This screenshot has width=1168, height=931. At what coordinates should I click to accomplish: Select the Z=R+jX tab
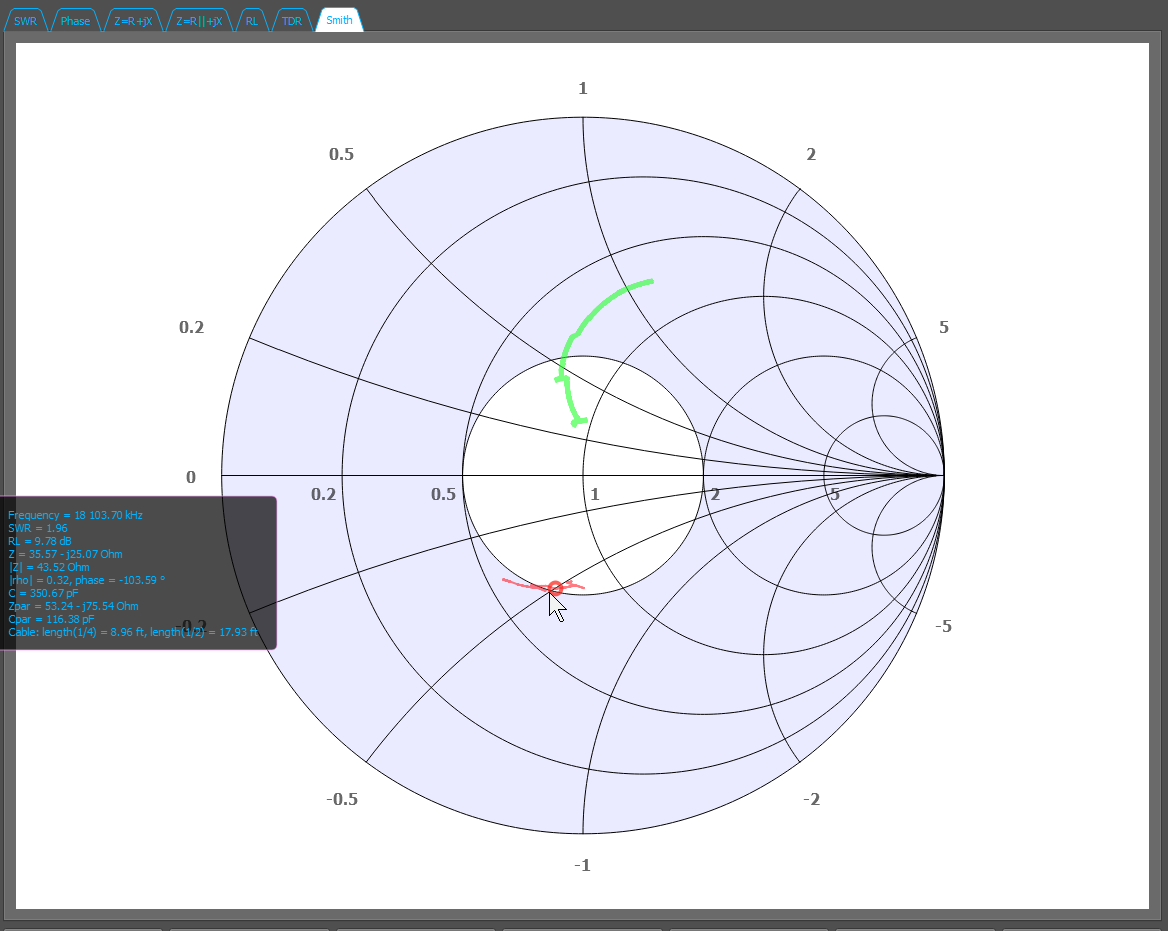133,21
